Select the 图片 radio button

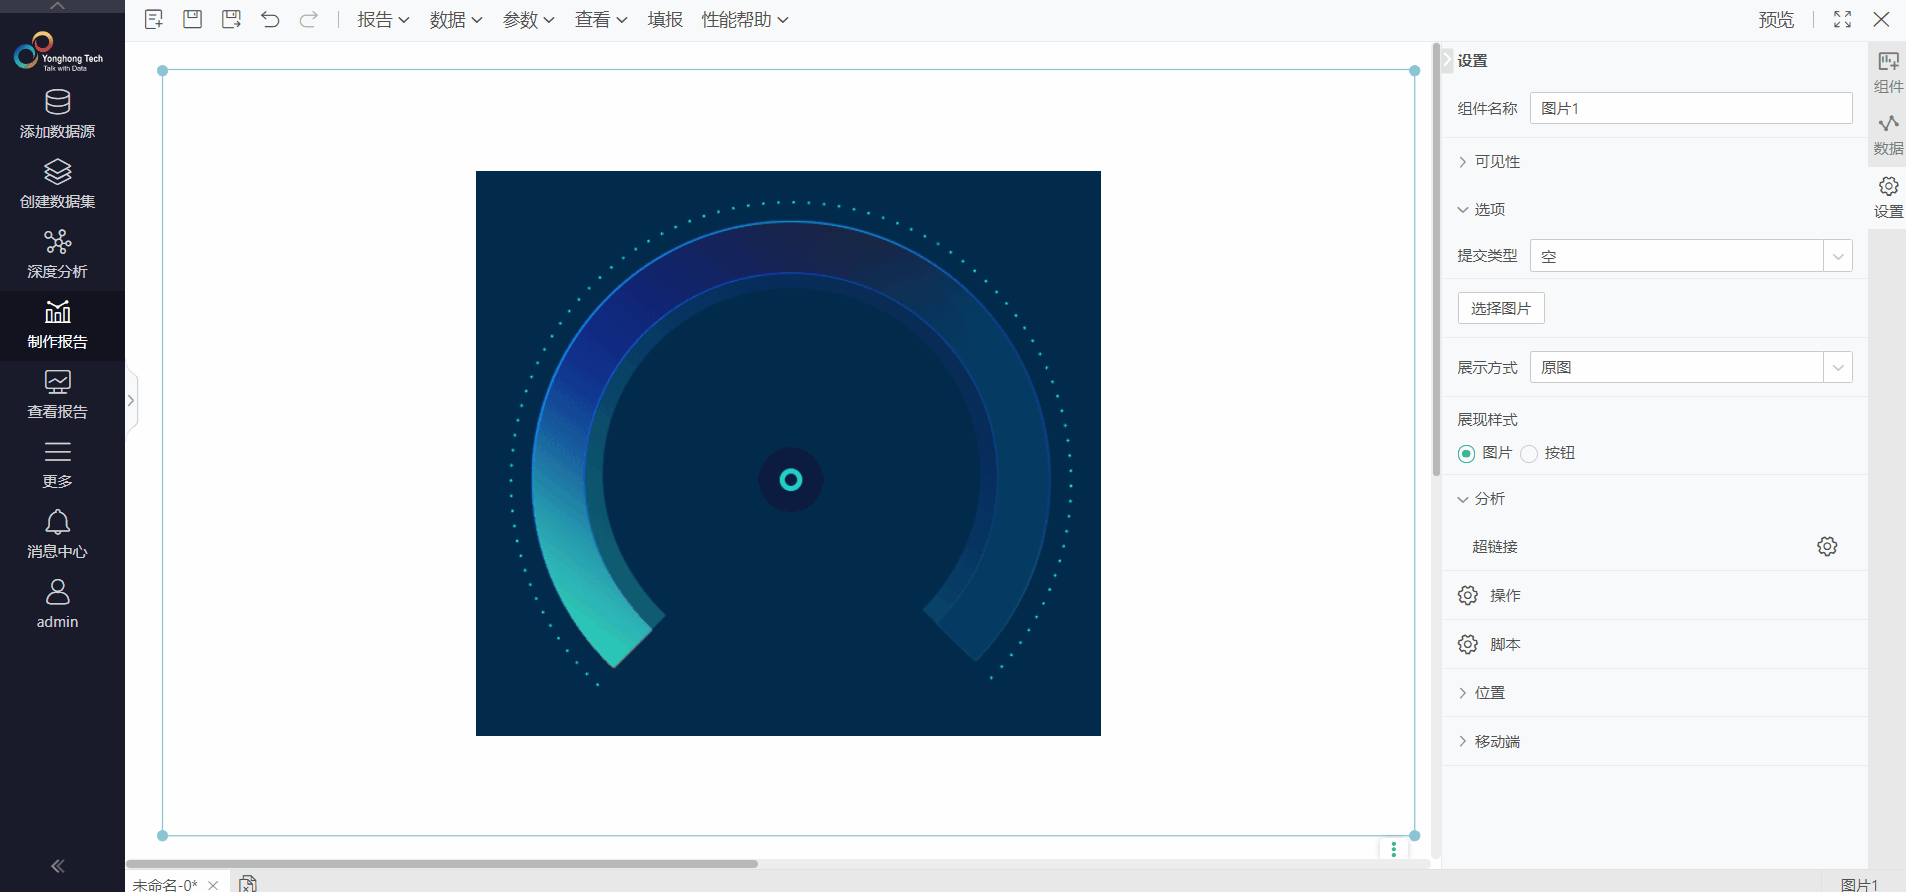(1466, 454)
